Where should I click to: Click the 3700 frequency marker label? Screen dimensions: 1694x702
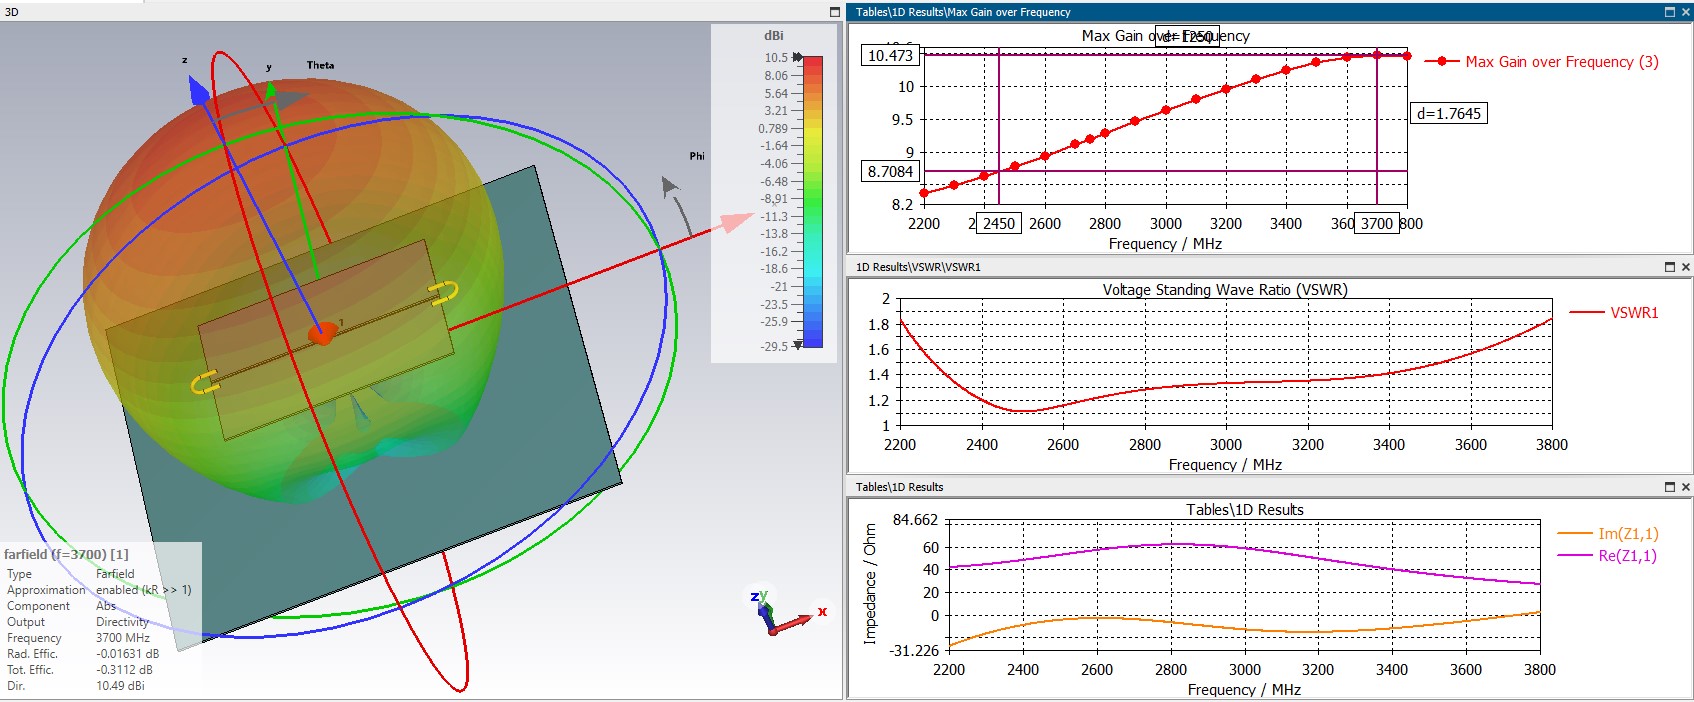tap(1377, 223)
